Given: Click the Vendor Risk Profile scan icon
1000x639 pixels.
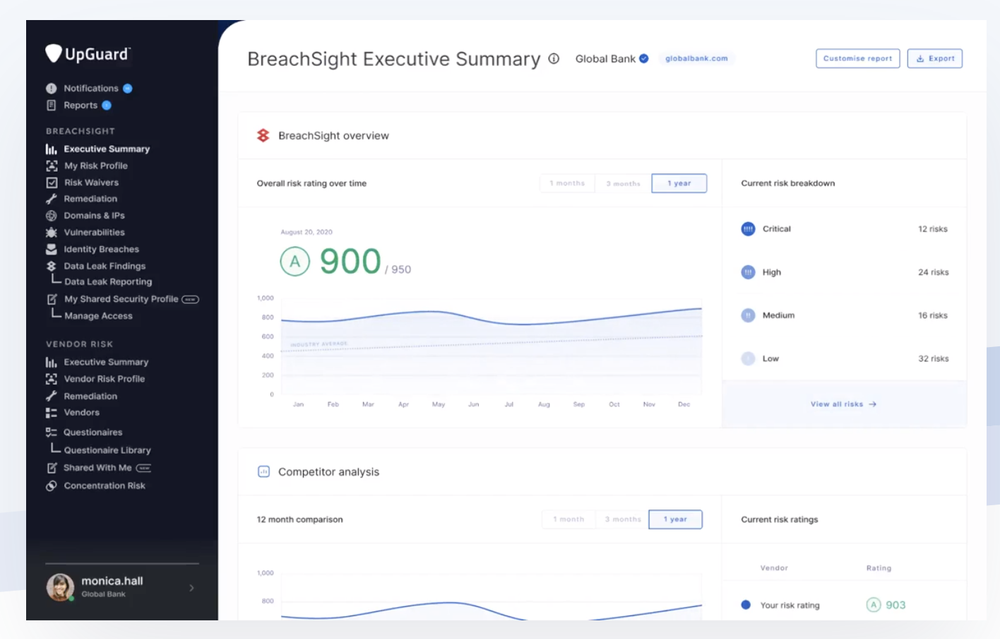Looking at the screenshot, I should click(x=51, y=379).
